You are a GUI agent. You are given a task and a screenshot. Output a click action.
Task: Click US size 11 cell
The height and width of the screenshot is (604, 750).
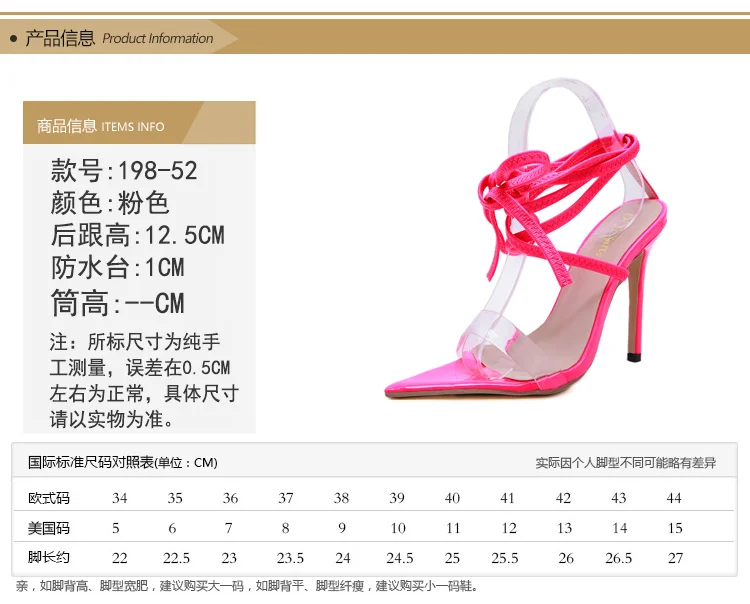[453, 528]
